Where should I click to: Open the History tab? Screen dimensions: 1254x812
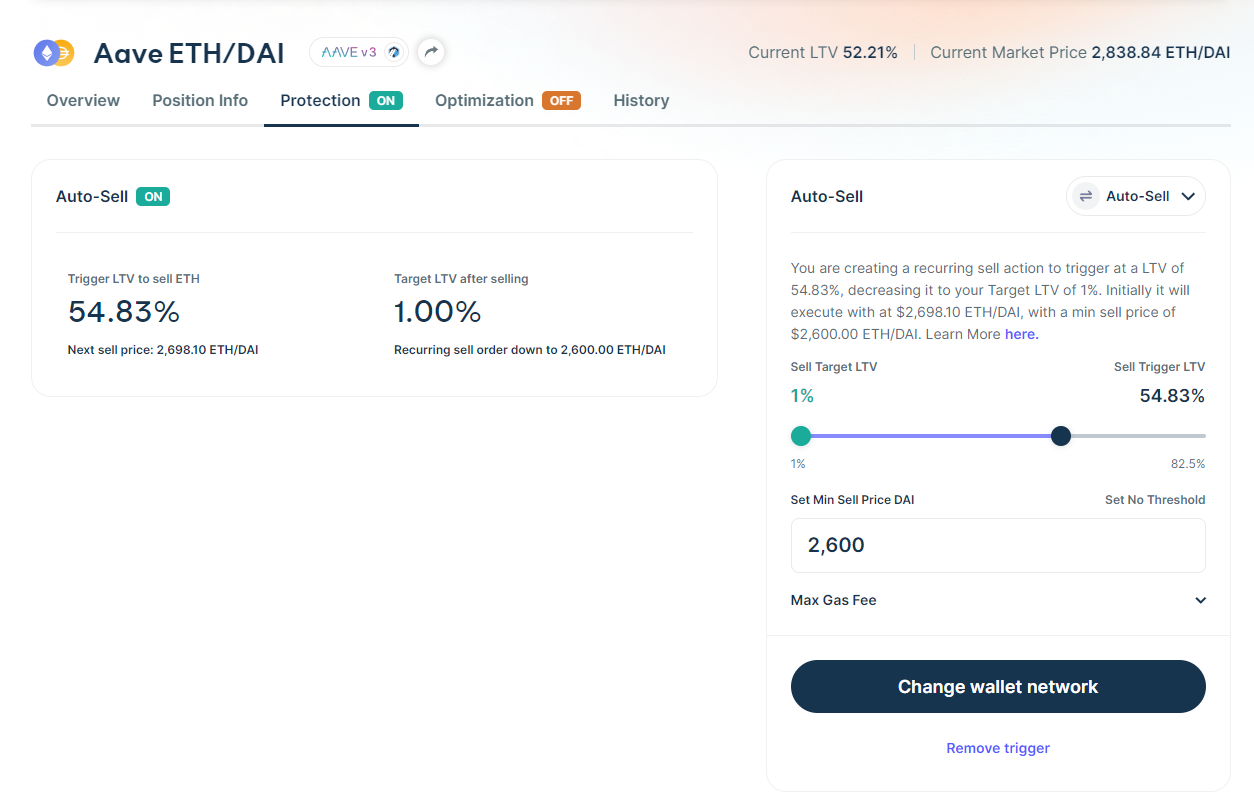[641, 100]
